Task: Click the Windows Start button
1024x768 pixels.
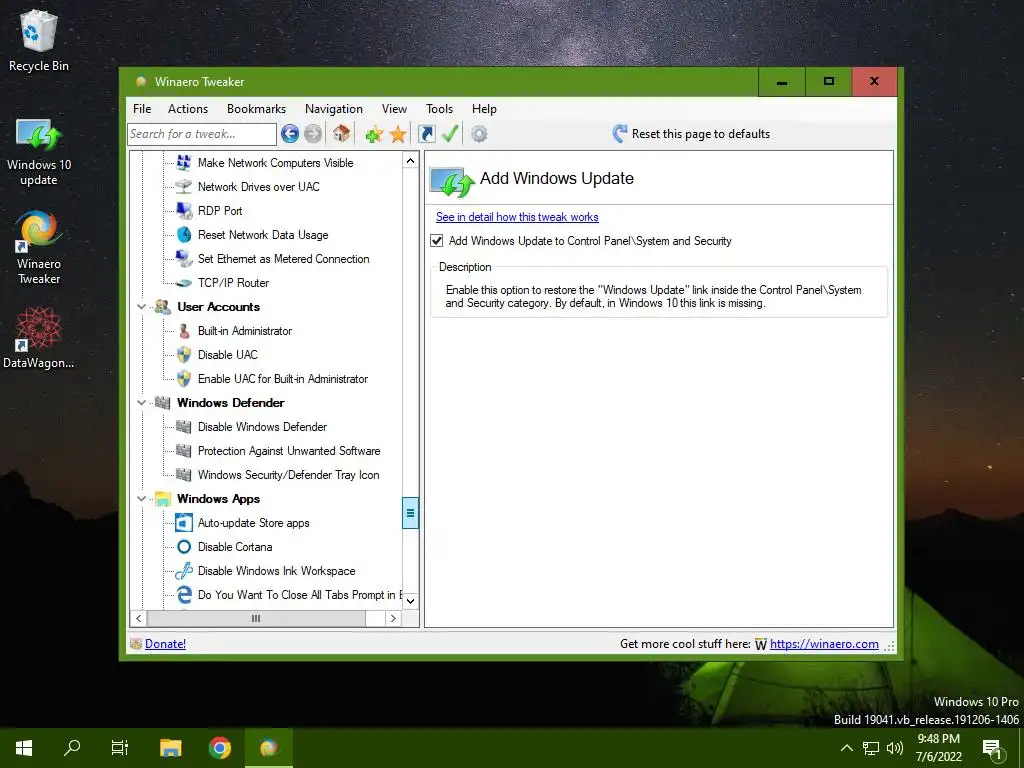Action: [x=24, y=748]
